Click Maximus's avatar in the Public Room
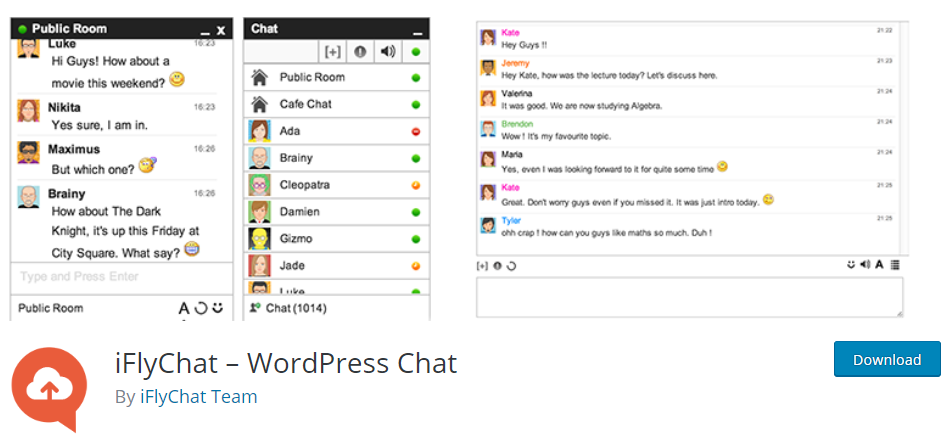 (28, 153)
